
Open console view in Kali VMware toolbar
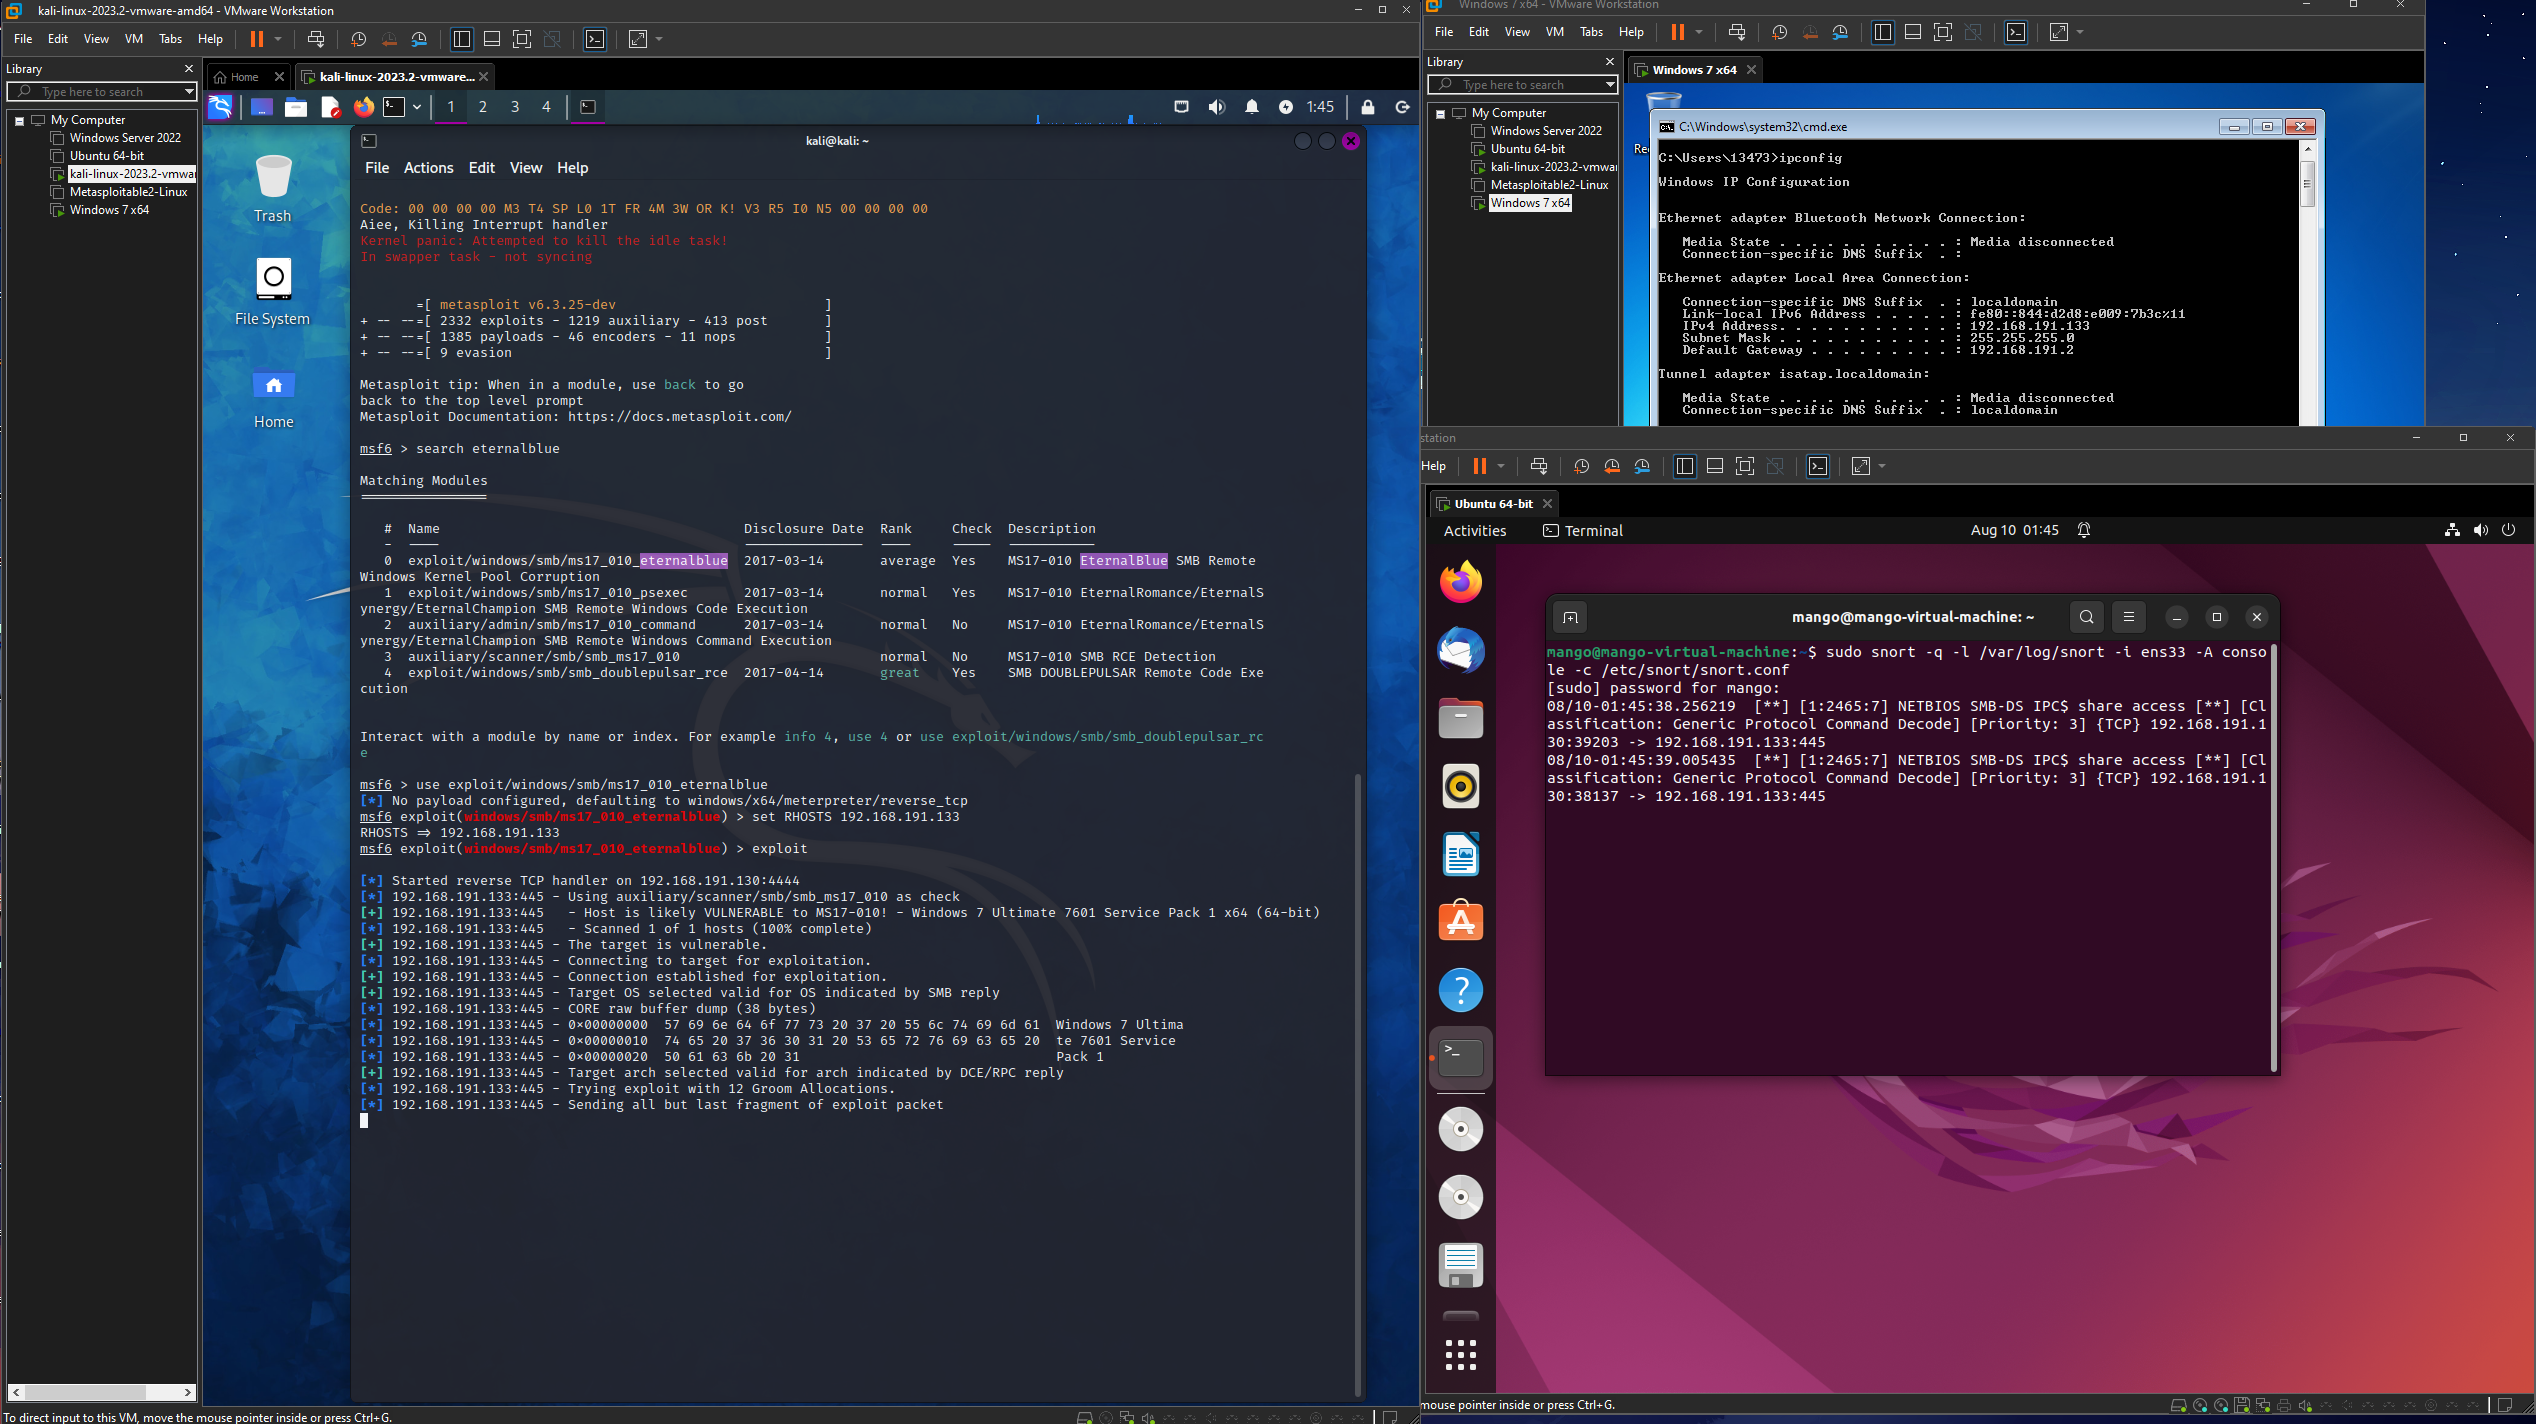coord(595,39)
